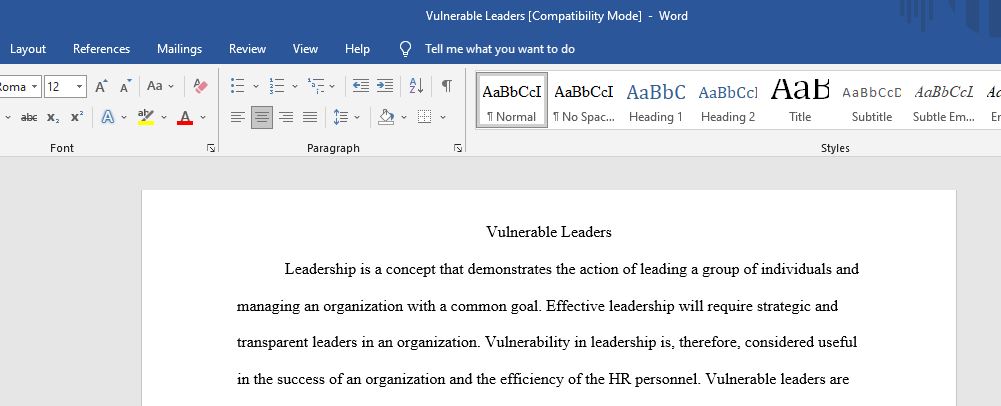Decrease paragraph indent

pyautogui.click(x=361, y=86)
